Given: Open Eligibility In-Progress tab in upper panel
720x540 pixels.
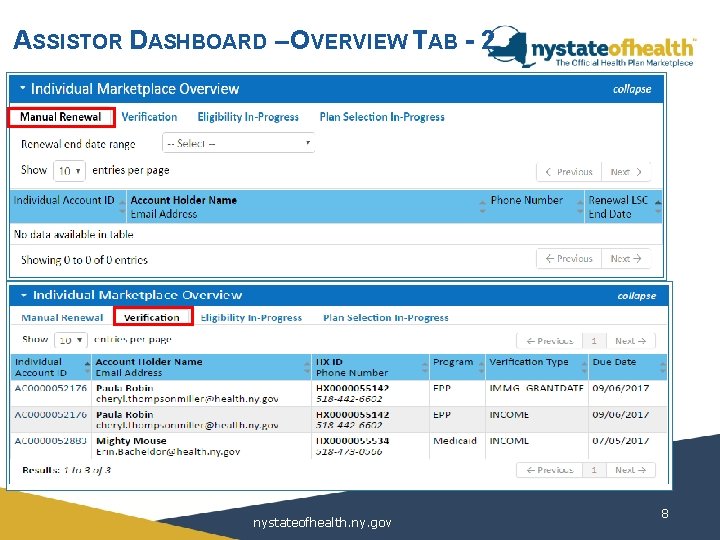Looking at the screenshot, I should click(x=248, y=117).
